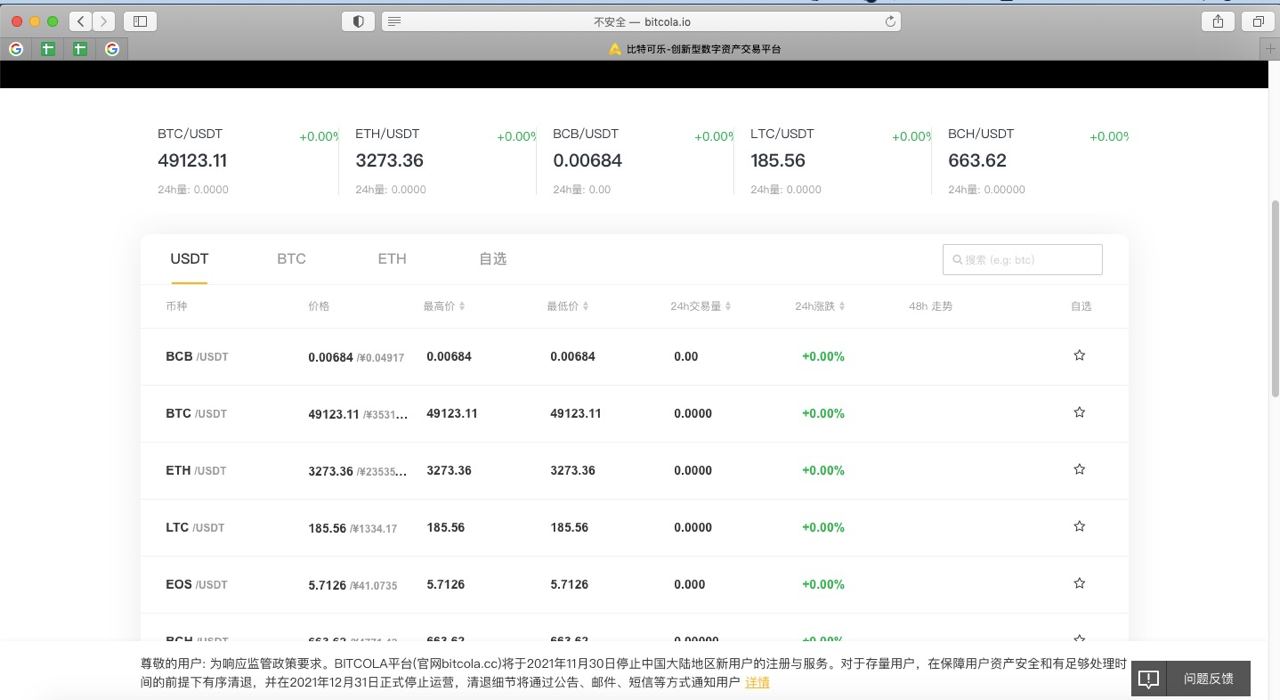Click the coin search field
This screenshot has width=1280, height=700.
1022,260
